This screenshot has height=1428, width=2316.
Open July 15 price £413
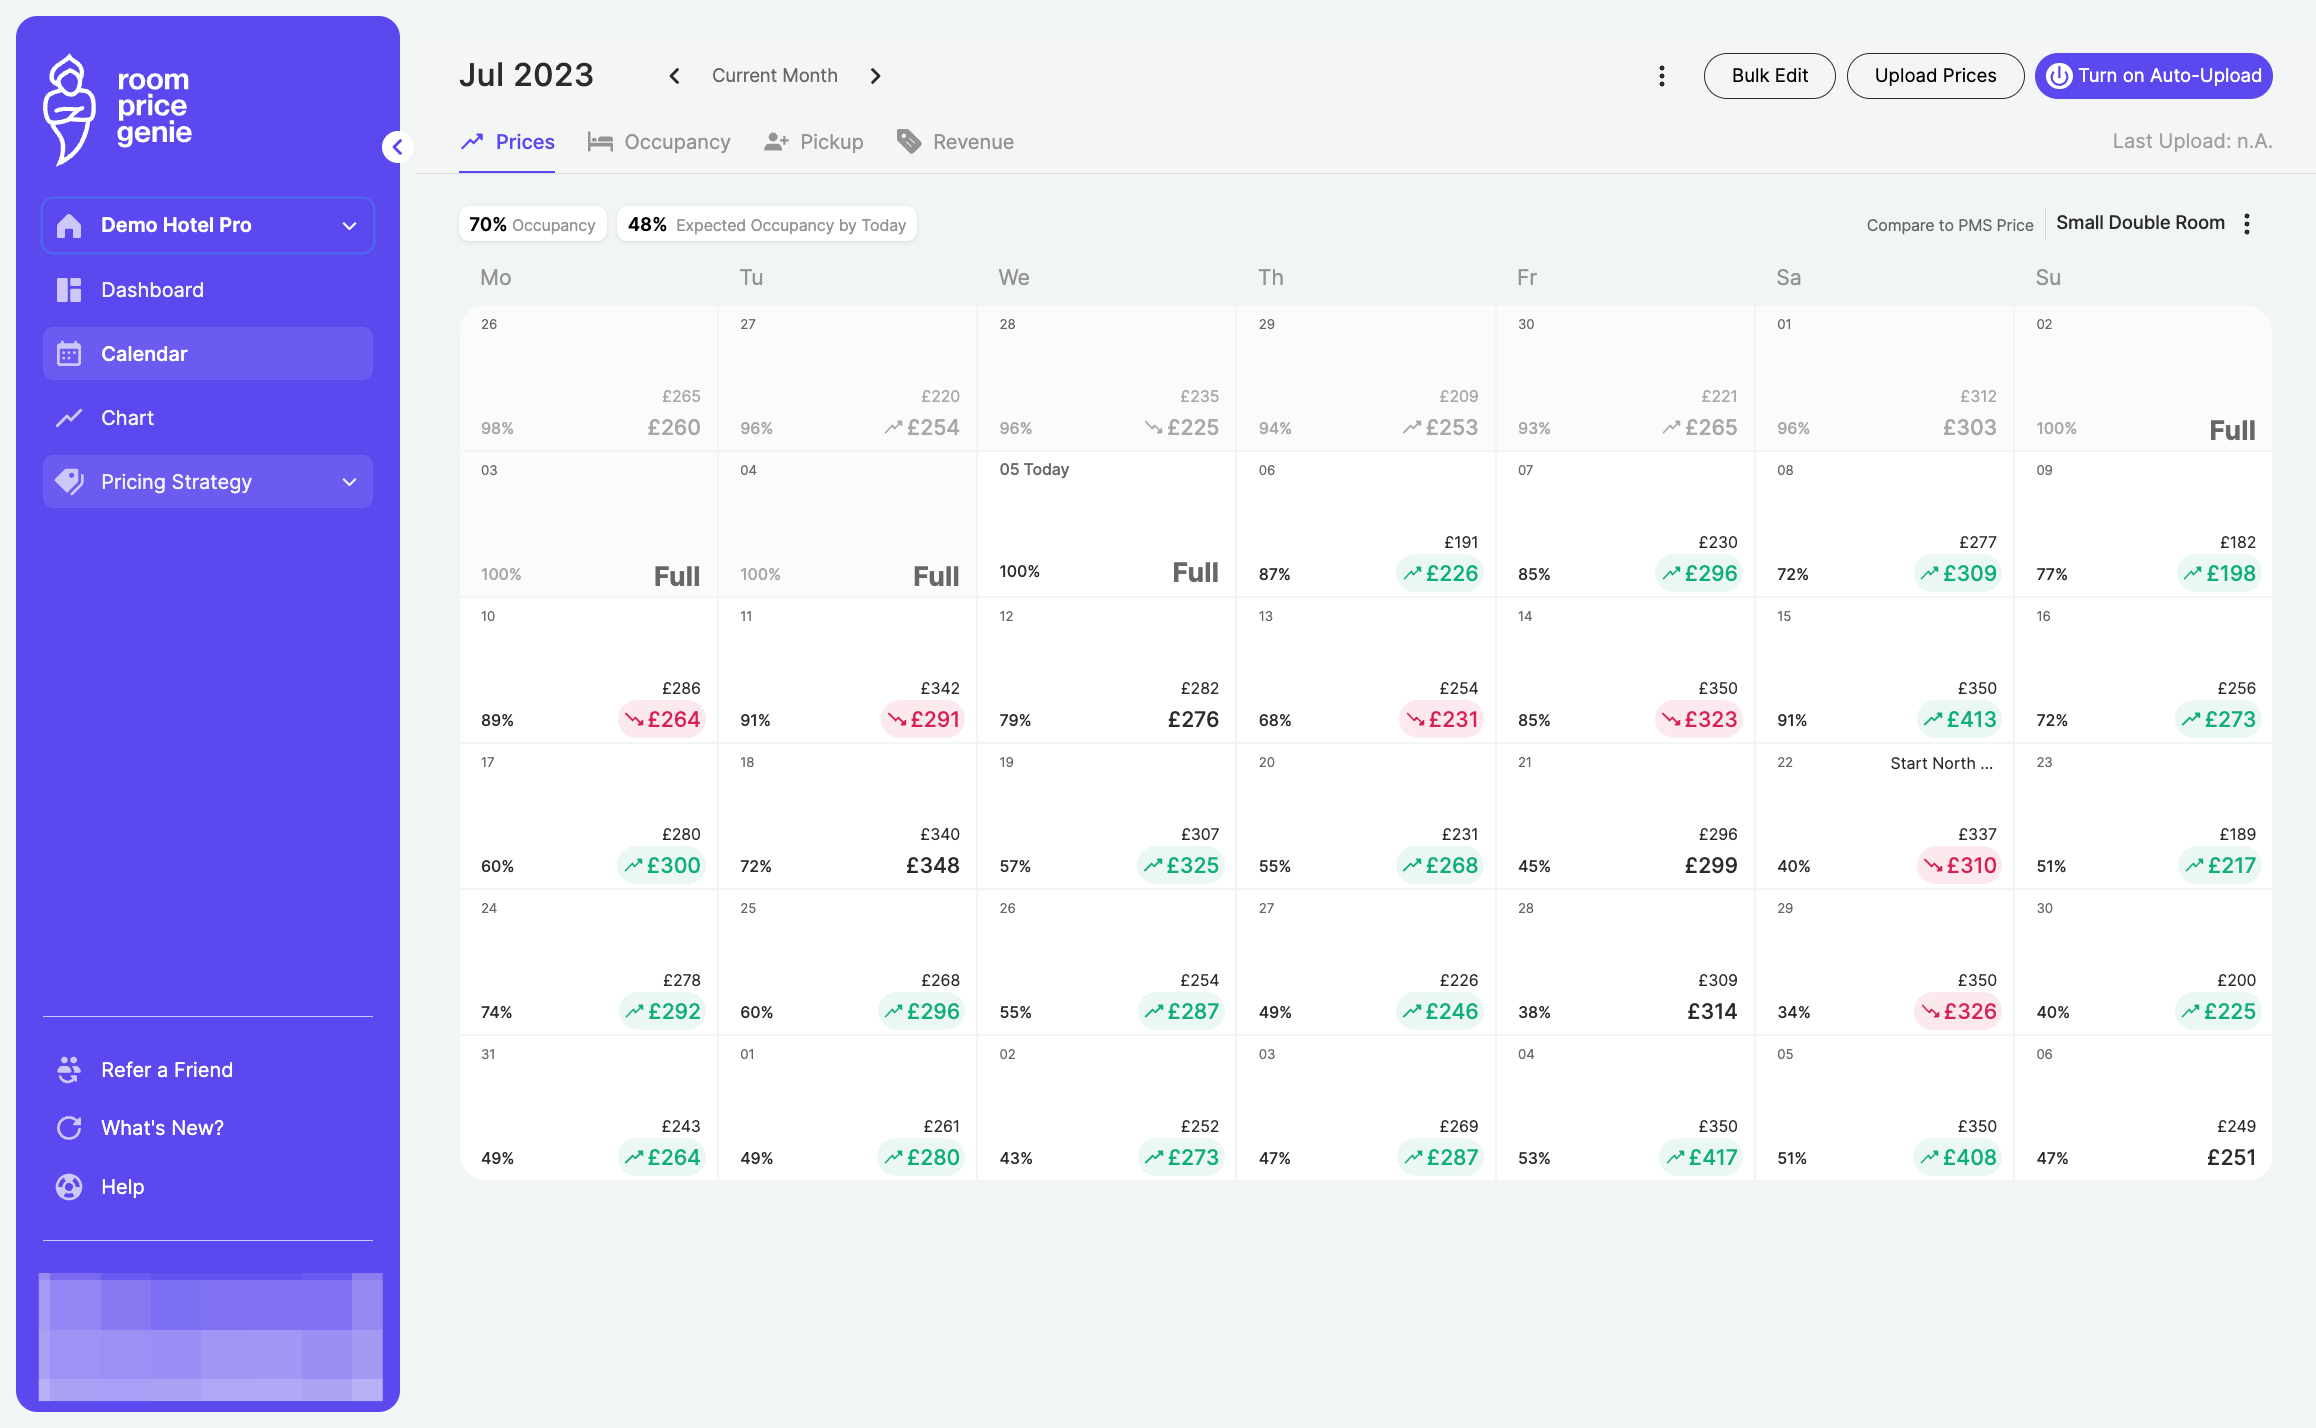pos(1960,719)
